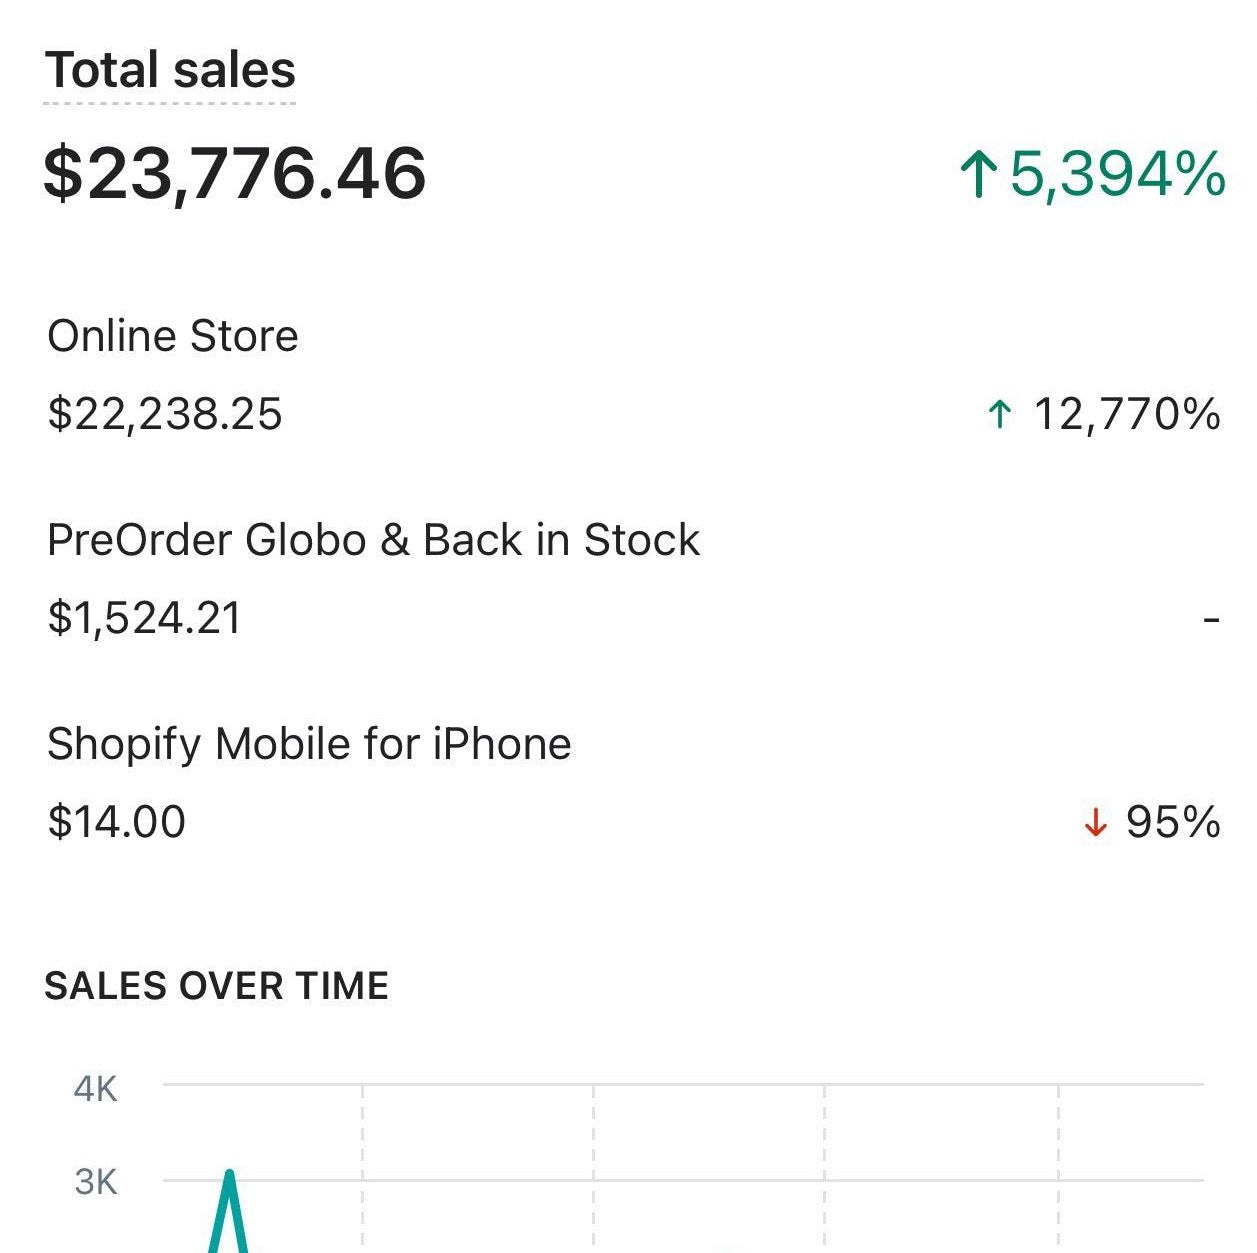Viewport: 1257px width, 1253px height.
Task: Select the 12,770% Online Store change
Action: coord(1126,414)
